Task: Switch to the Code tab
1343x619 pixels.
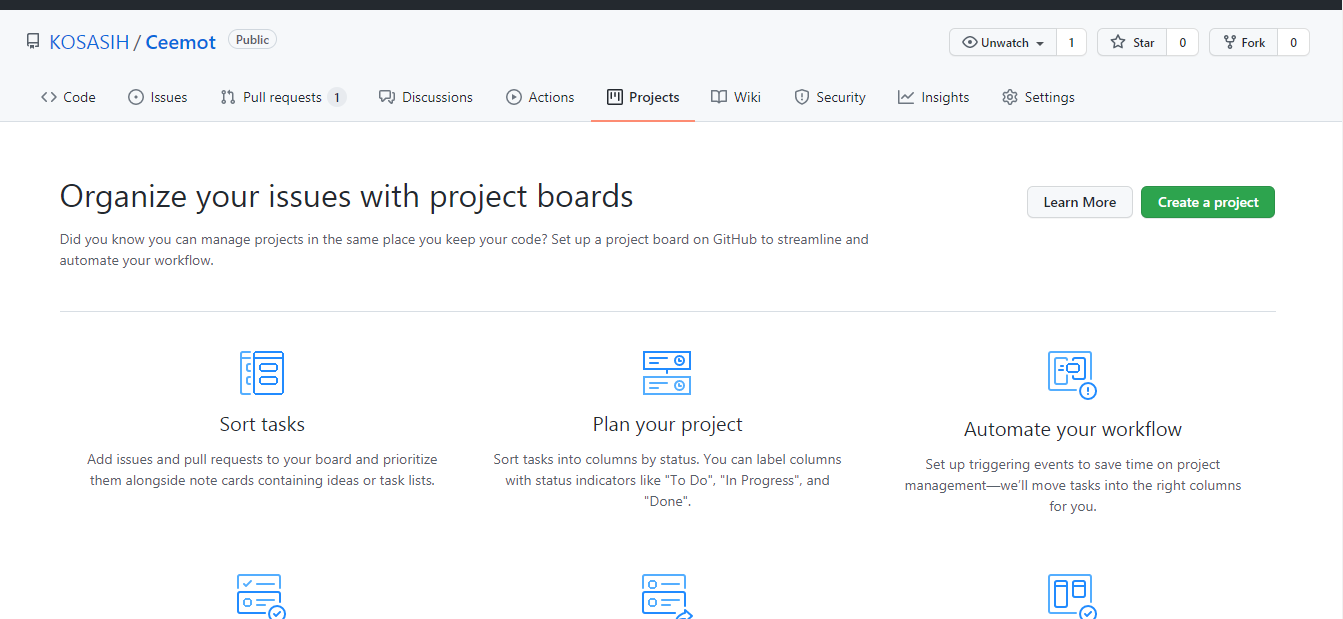Action: click(x=68, y=97)
